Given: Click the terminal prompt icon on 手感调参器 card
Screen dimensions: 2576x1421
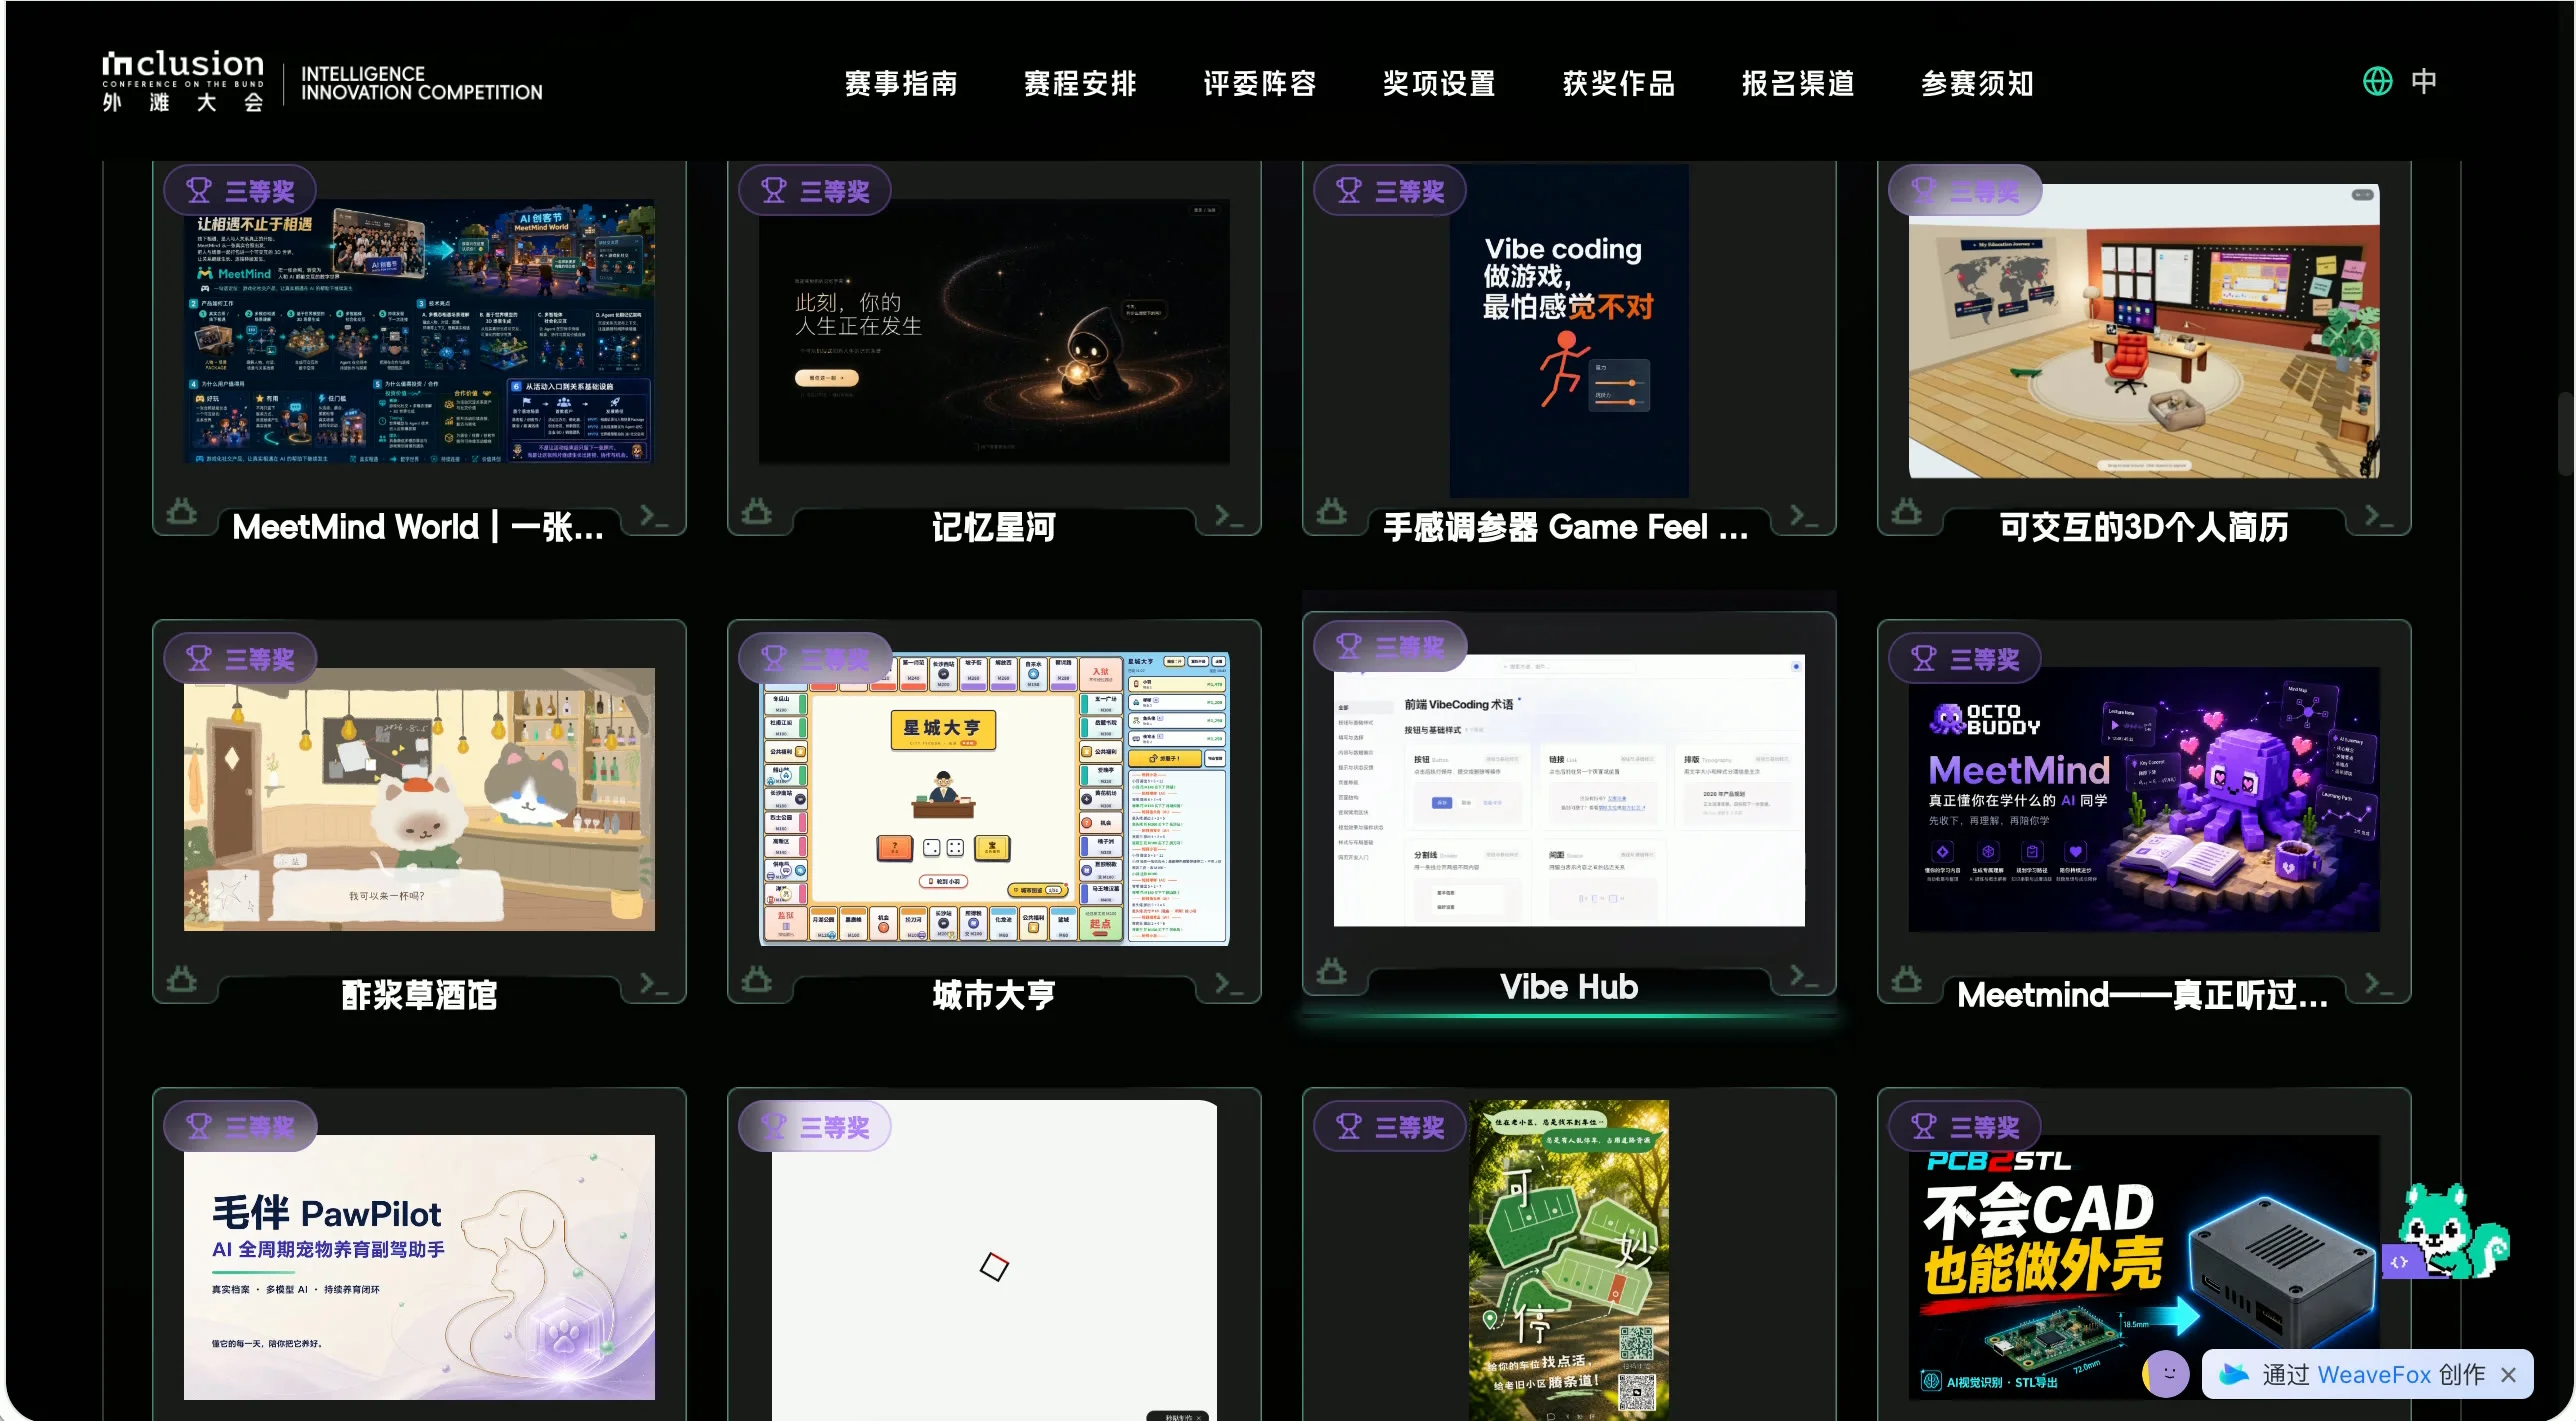Looking at the screenshot, I should [1804, 516].
